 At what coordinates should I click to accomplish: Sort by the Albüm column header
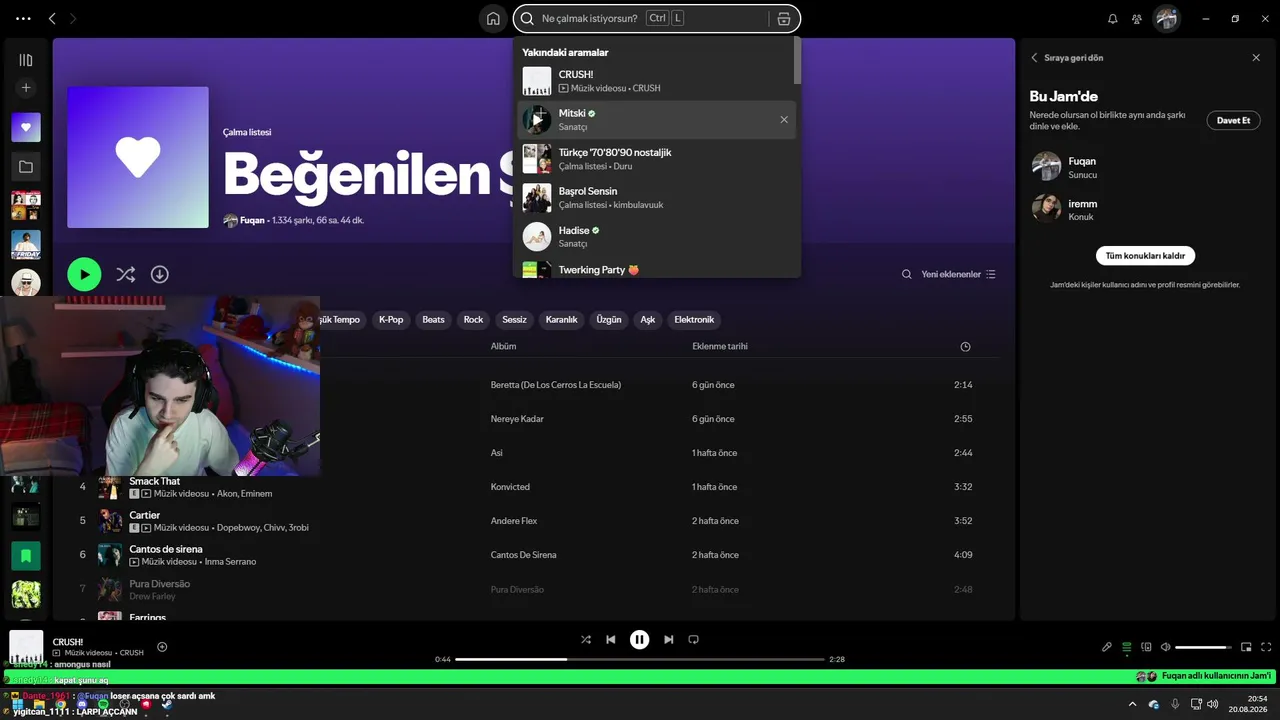(503, 346)
